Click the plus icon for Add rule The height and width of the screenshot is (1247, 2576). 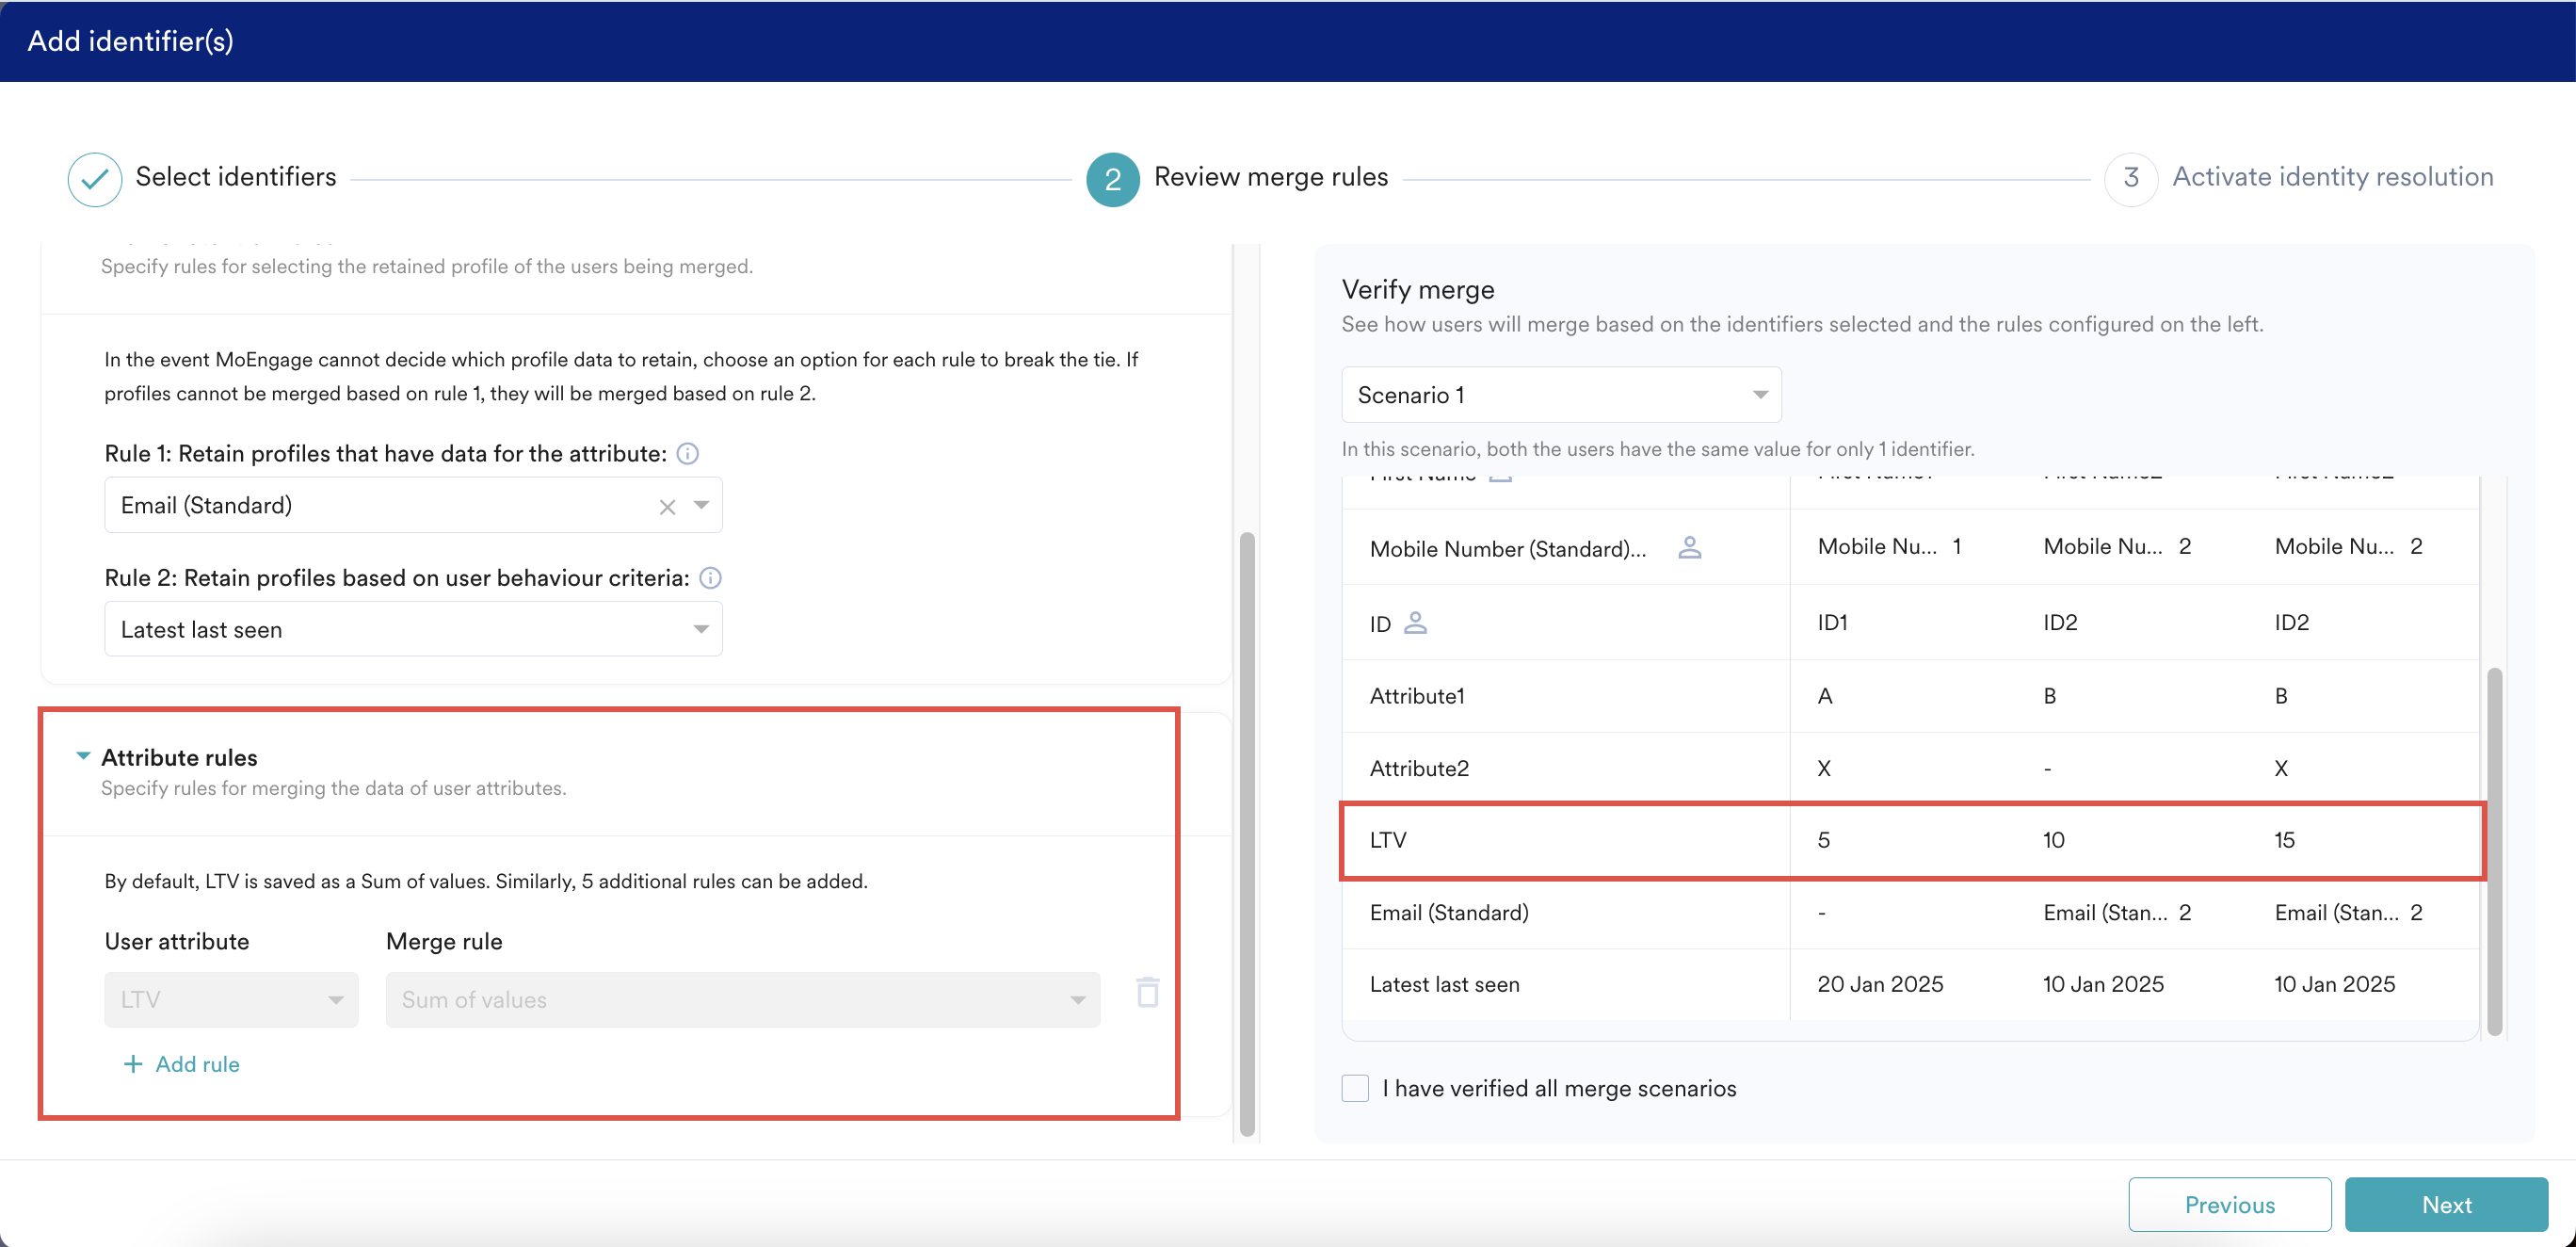pos(132,1063)
